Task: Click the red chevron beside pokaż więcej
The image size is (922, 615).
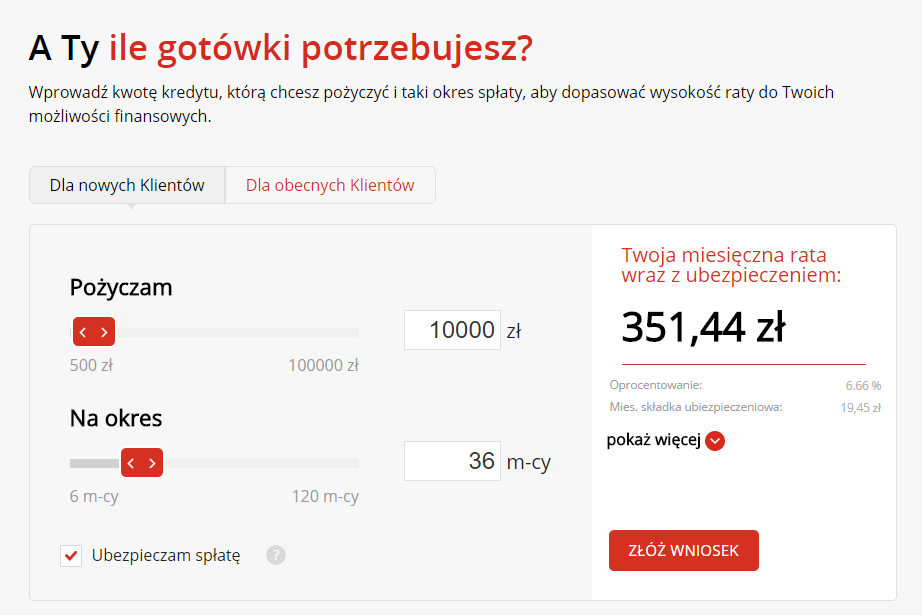Action: [715, 440]
